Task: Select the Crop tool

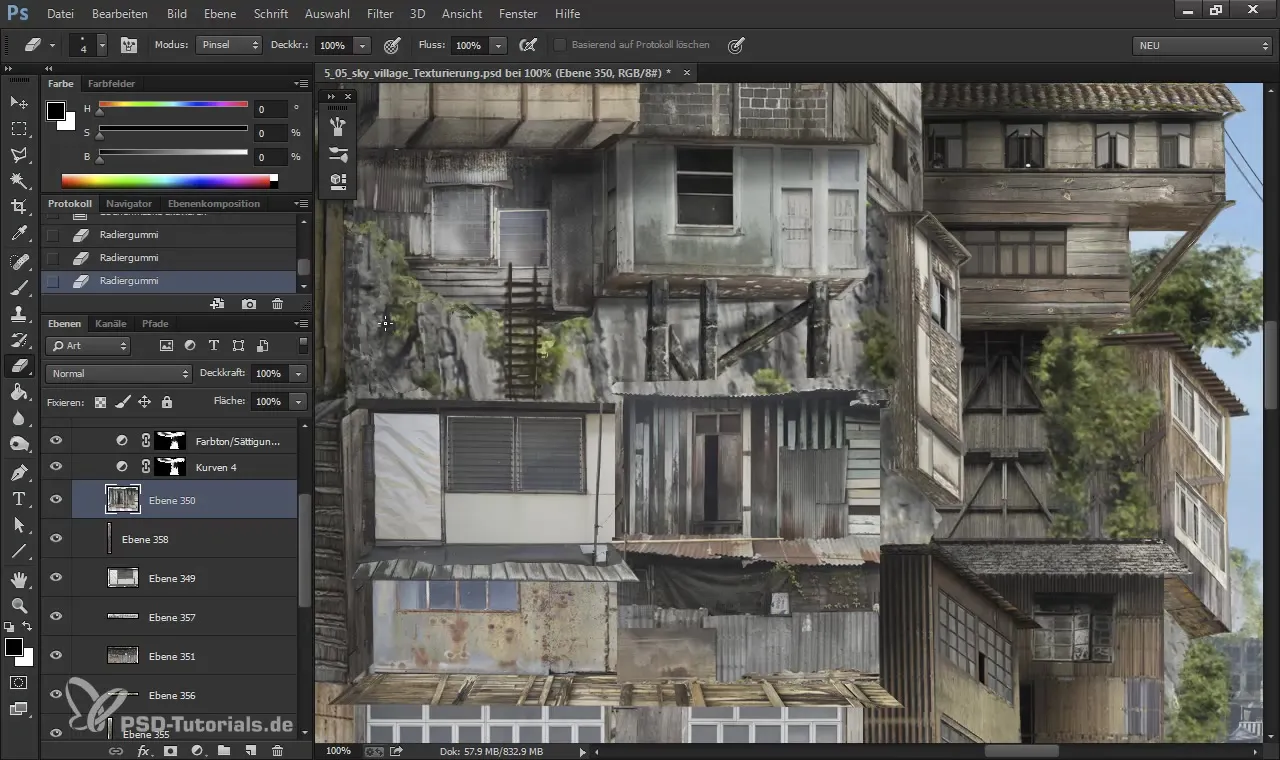Action: [x=19, y=207]
